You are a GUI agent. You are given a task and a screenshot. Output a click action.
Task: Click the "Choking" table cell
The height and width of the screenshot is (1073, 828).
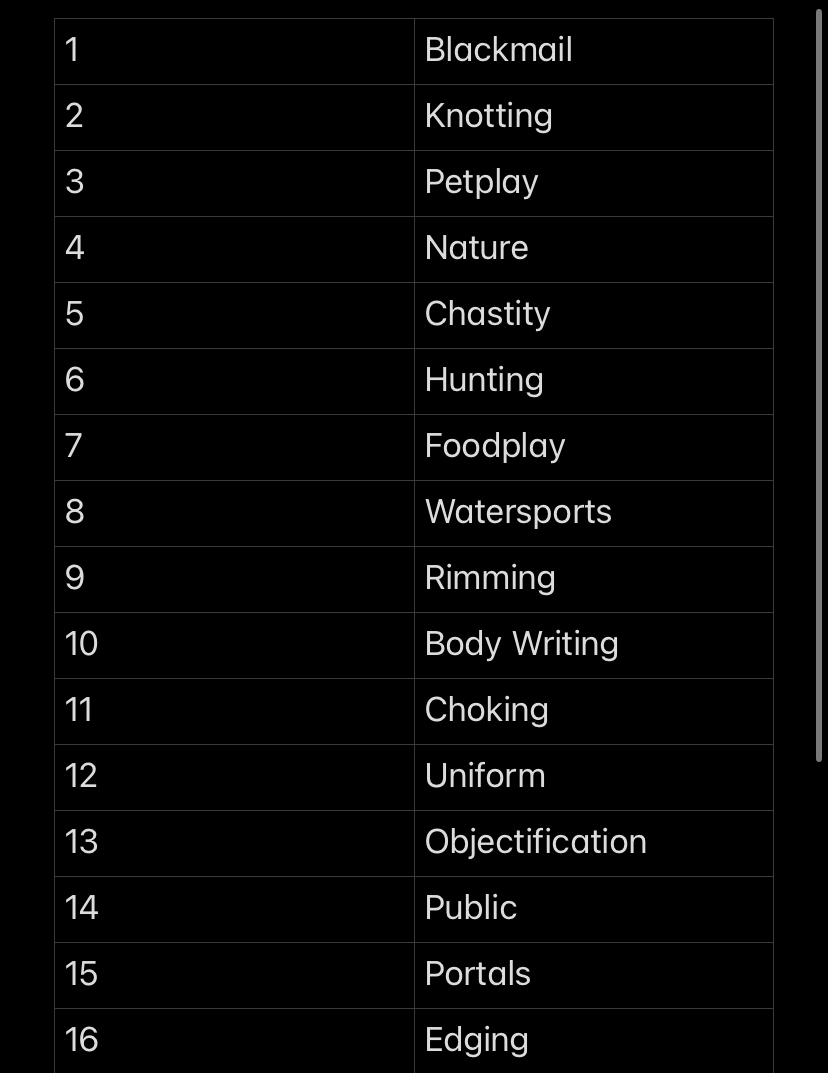(x=486, y=710)
